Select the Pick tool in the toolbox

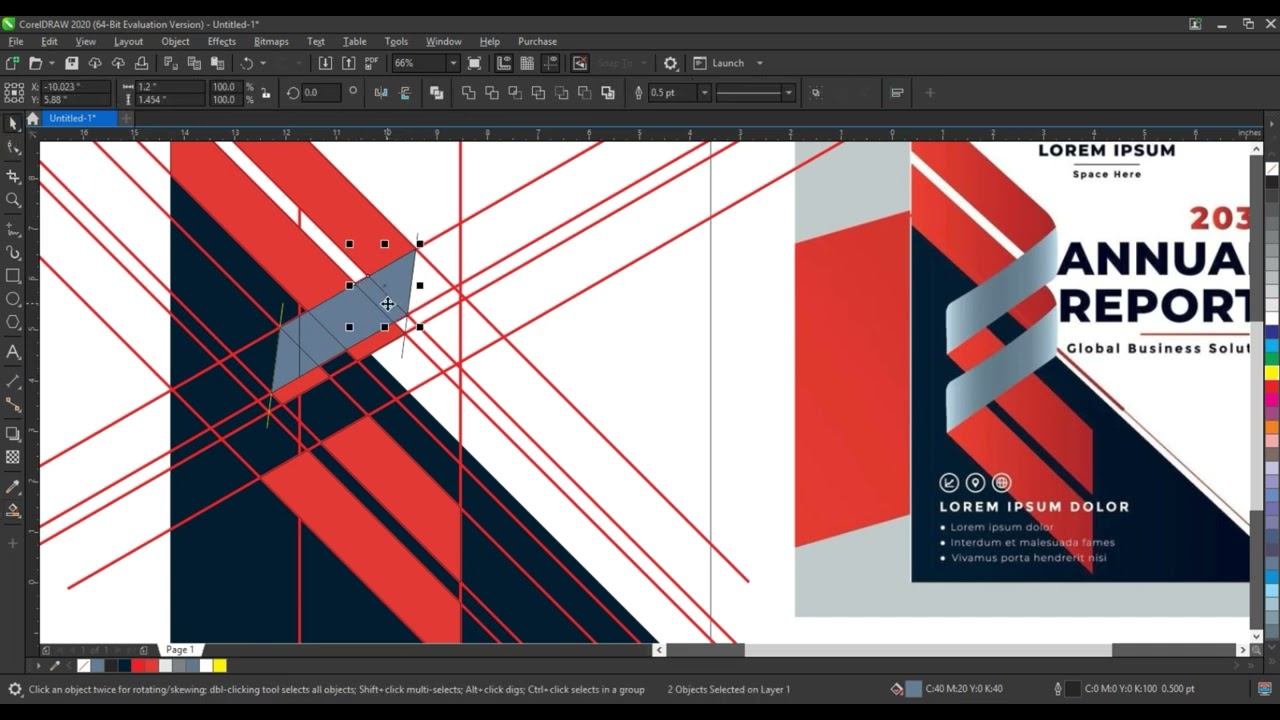click(13, 124)
